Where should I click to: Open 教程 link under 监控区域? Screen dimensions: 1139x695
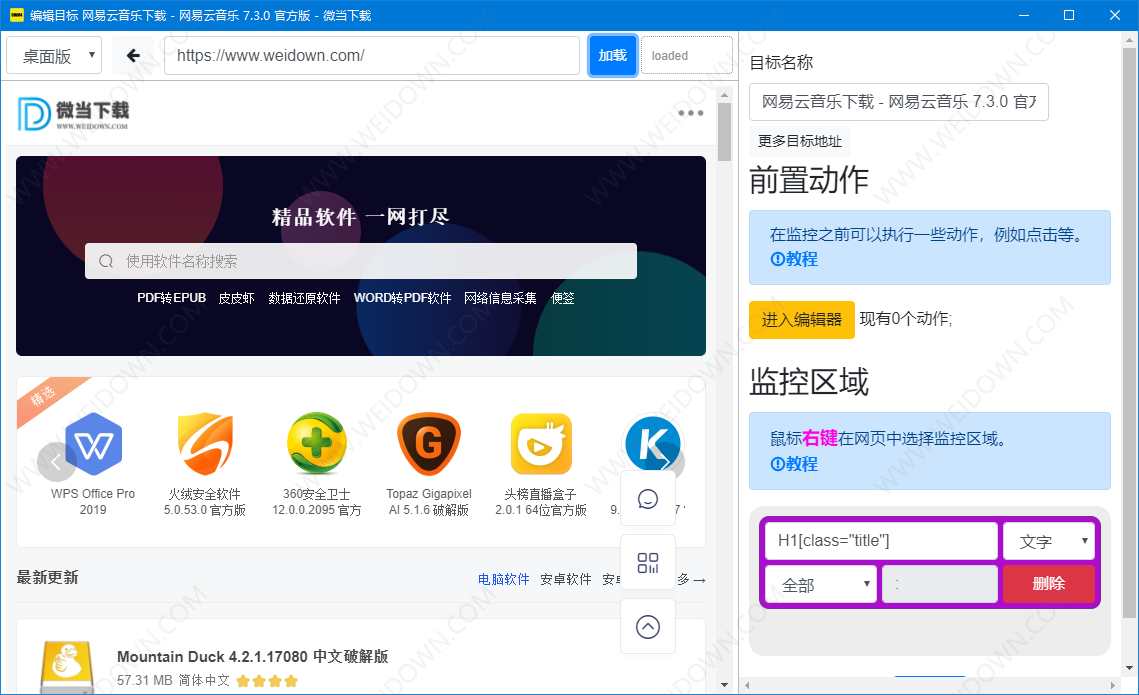click(x=794, y=464)
